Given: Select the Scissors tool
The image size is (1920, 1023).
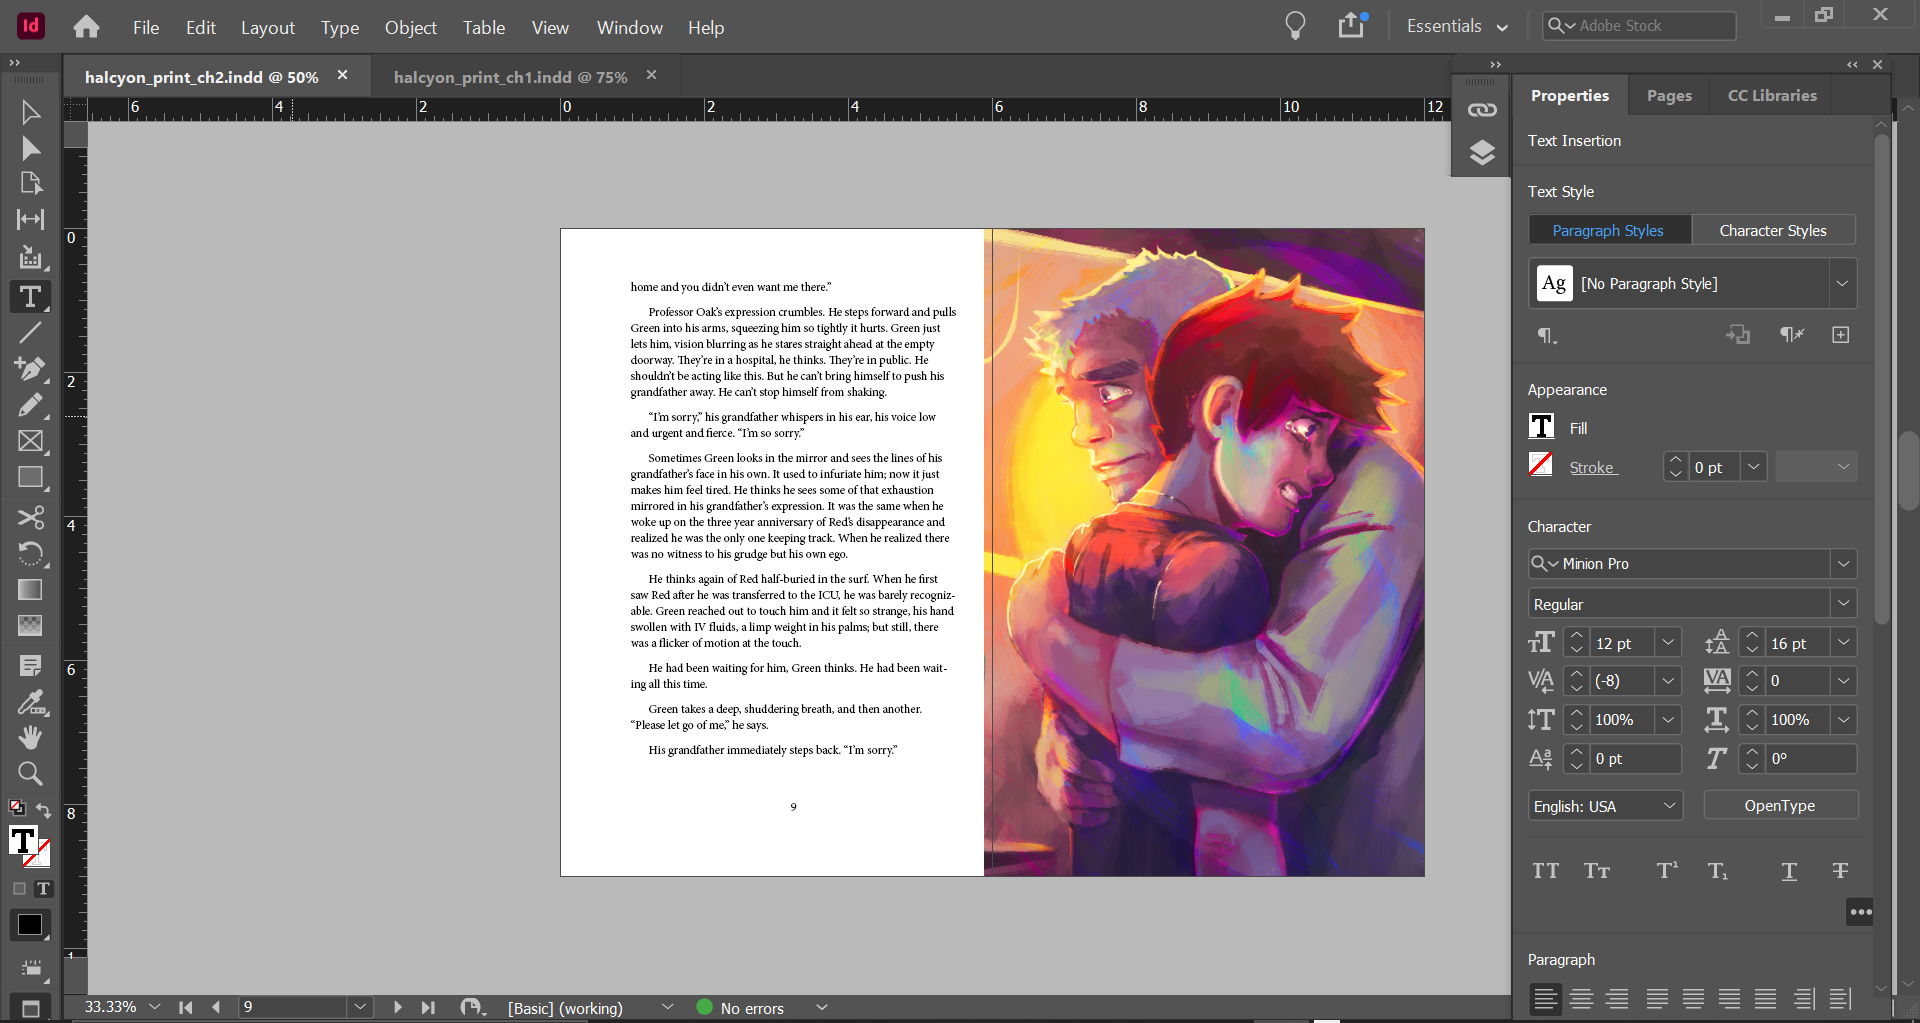Looking at the screenshot, I should coord(30,517).
